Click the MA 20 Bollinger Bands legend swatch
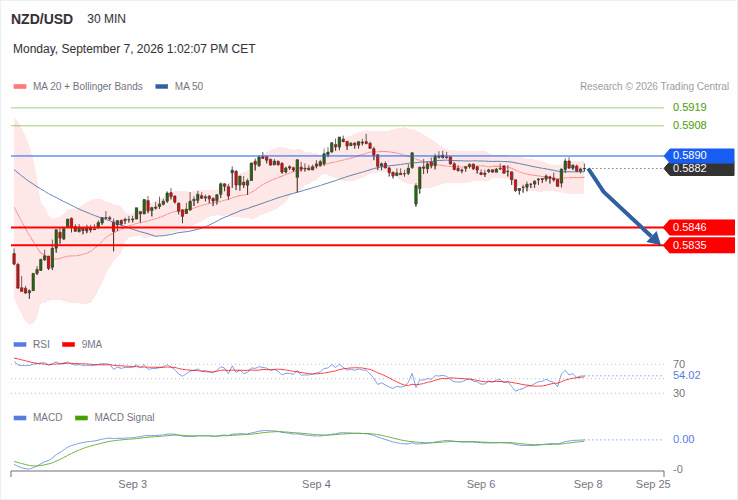 pyautogui.click(x=20, y=87)
